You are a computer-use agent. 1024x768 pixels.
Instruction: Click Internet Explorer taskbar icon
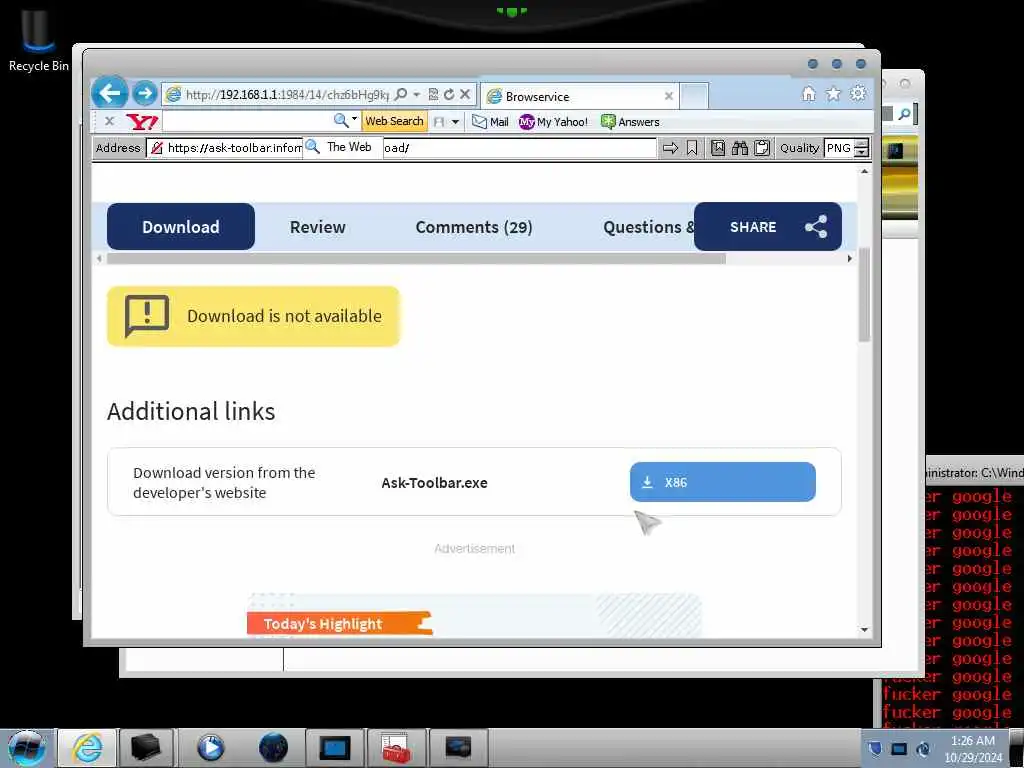tap(87, 748)
